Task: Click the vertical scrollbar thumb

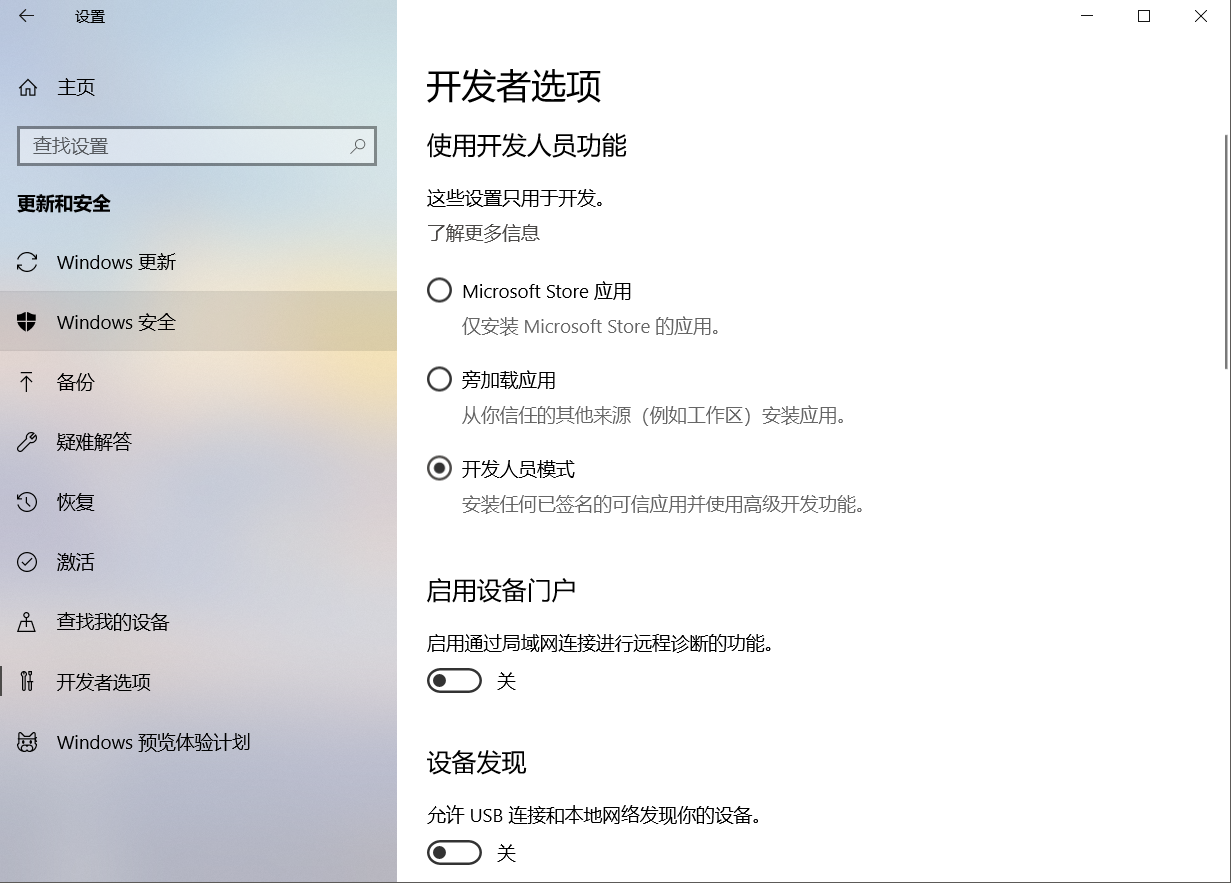Action: click(1227, 251)
